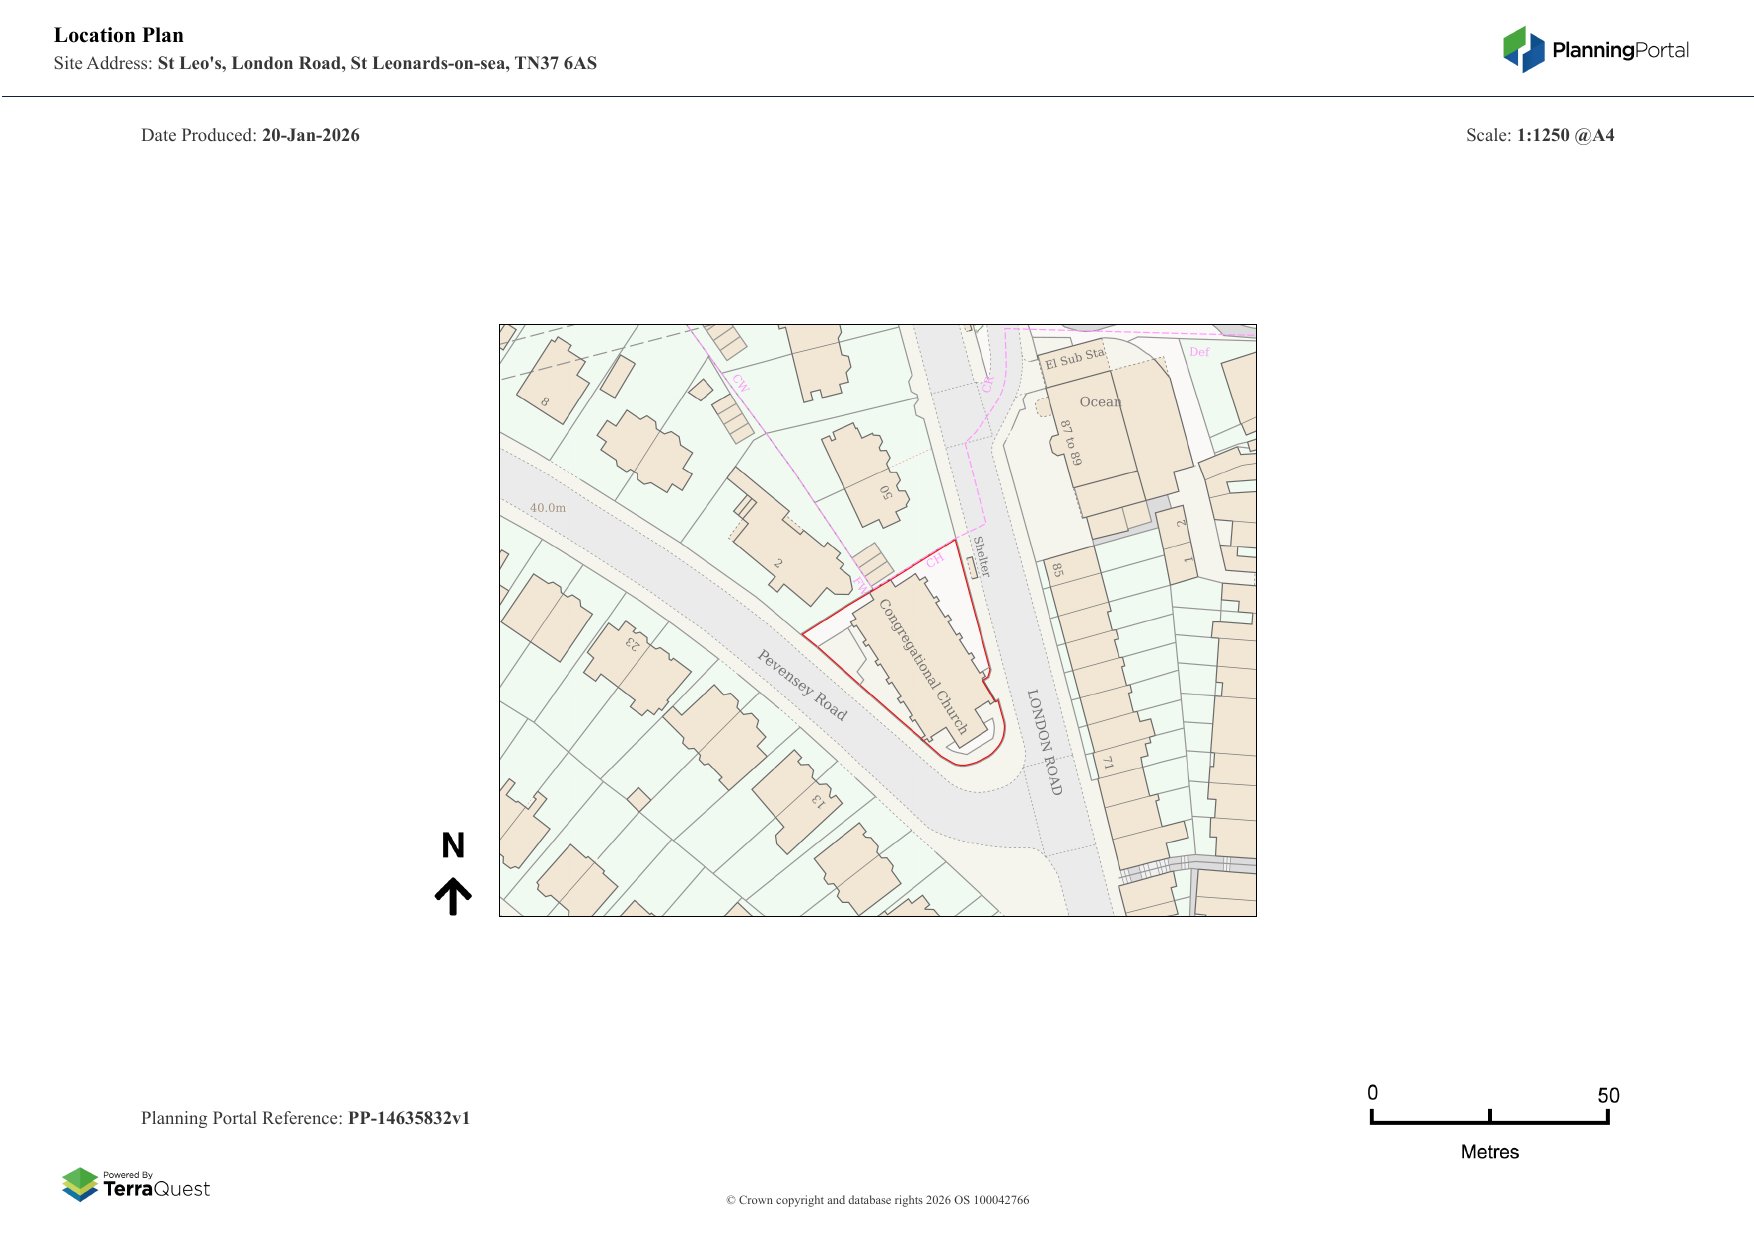Select the site address text

[x=376, y=63]
